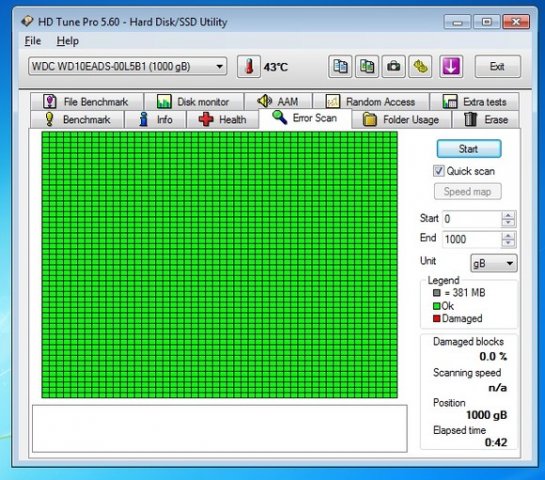Open the AAM tab
Viewport: 545px width, 480px height.
pyautogui.click(x=278, y=102)
